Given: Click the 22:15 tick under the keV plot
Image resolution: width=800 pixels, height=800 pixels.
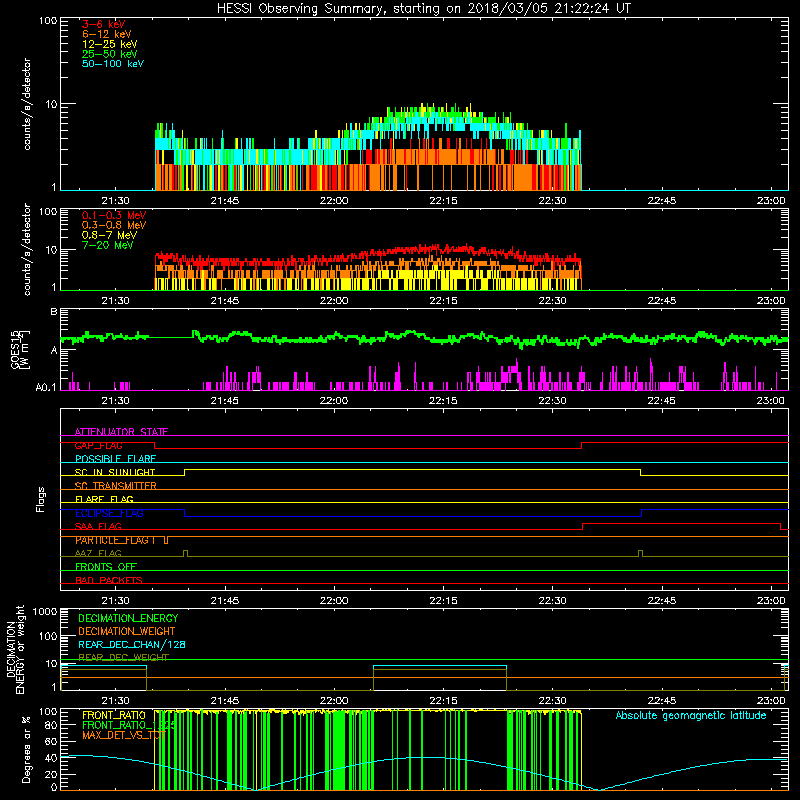Looking at the screenshot, I should click(443, 201).
